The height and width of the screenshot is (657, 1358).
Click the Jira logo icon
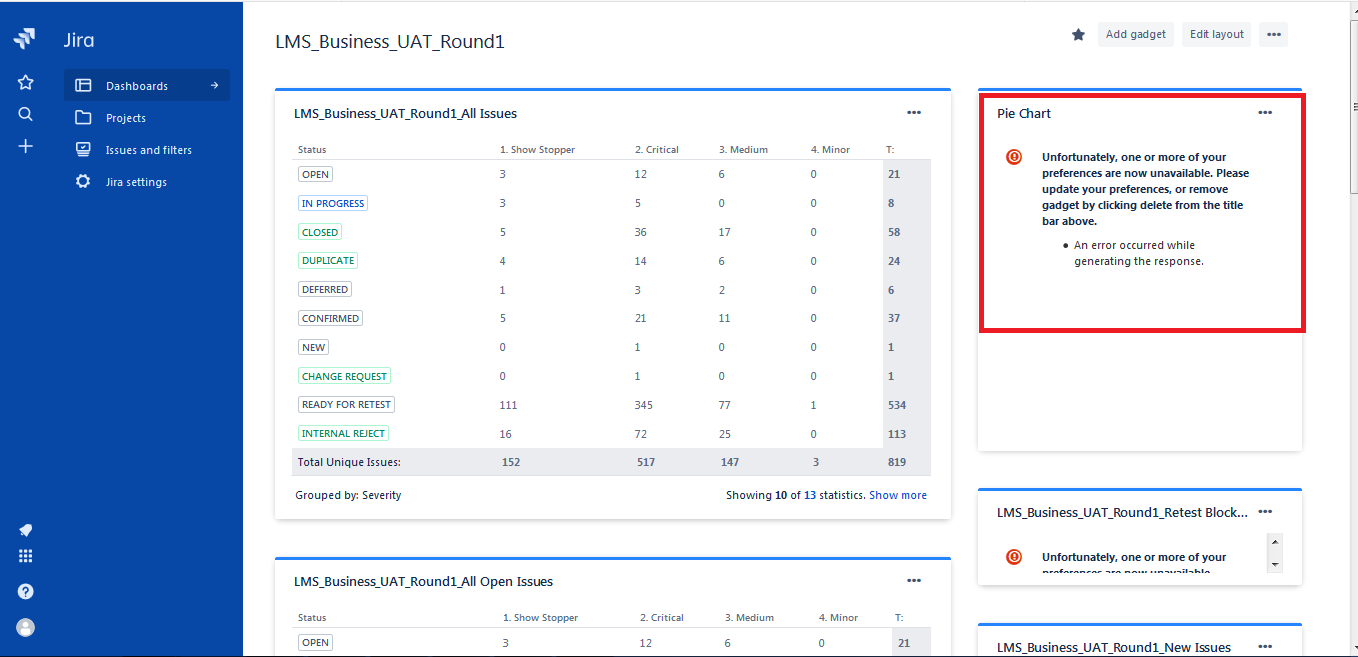click(25, 40)
